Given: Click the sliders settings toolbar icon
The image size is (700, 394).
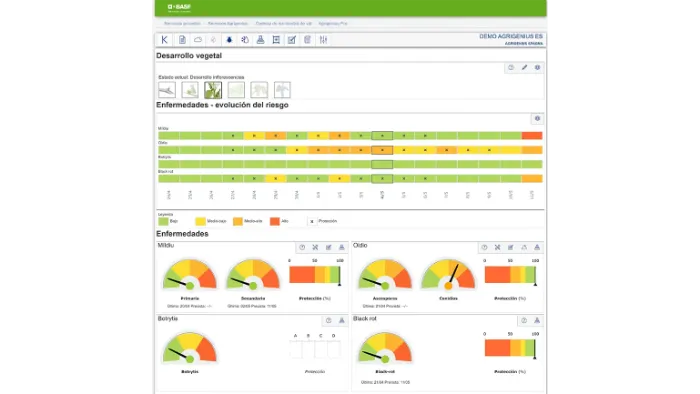Looking at the screenshot, I should (323, 40).
